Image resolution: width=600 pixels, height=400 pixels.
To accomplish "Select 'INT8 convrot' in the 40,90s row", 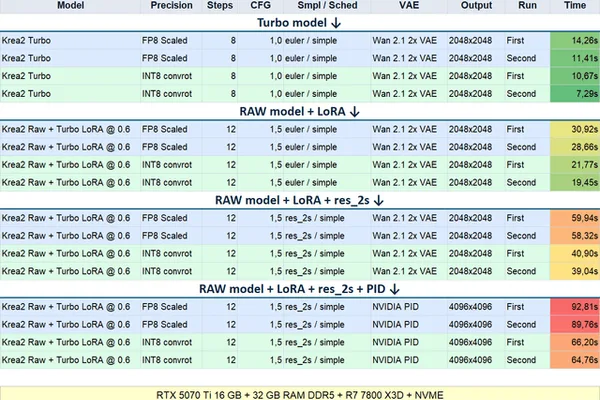I will pos(167,253).
